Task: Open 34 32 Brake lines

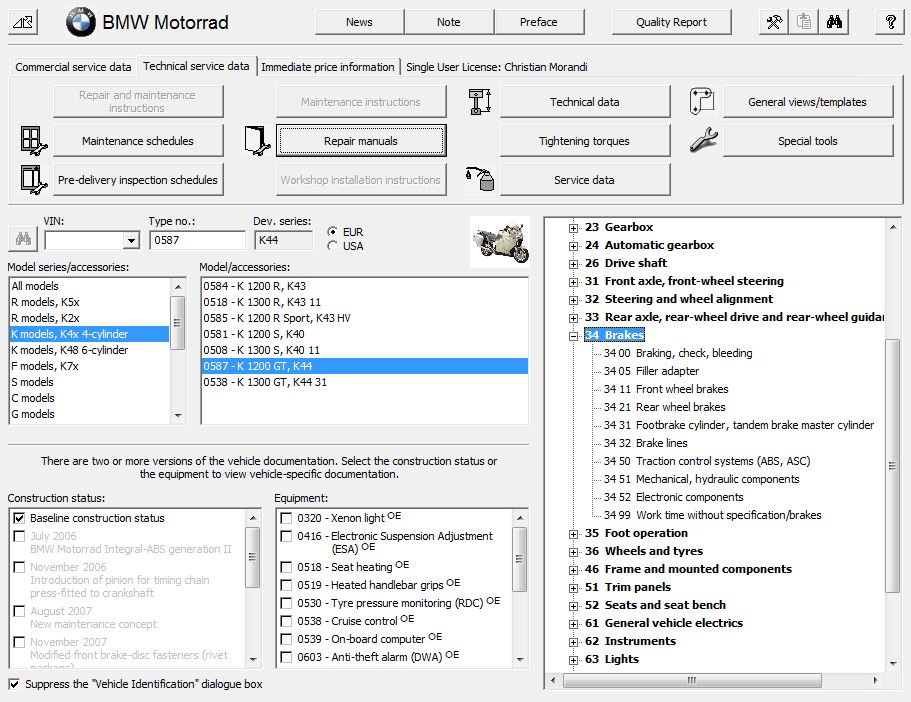Action: [645, 443]
